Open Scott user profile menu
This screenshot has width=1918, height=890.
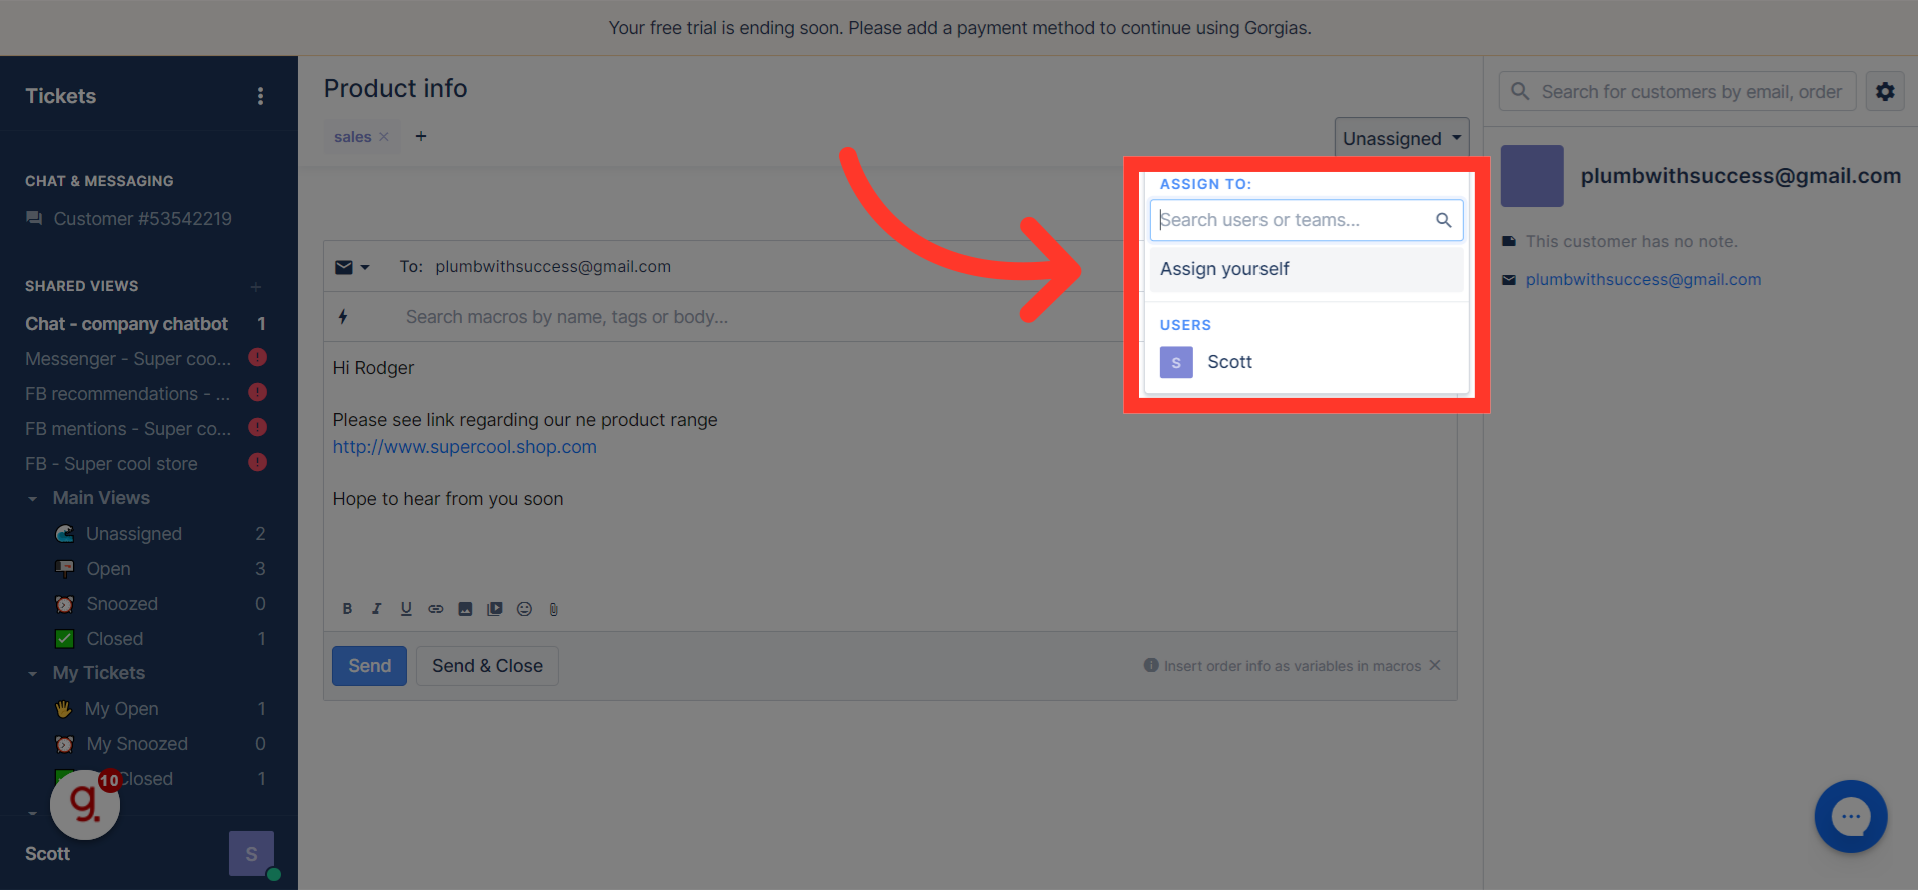[x=47, y=854]
